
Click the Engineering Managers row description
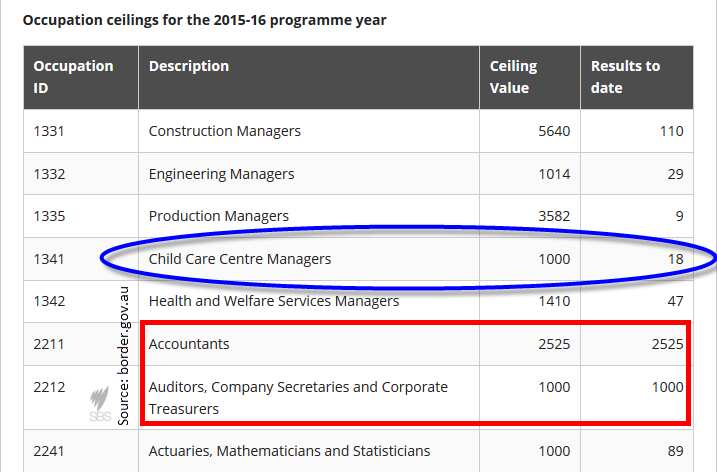tap(221, 174)
